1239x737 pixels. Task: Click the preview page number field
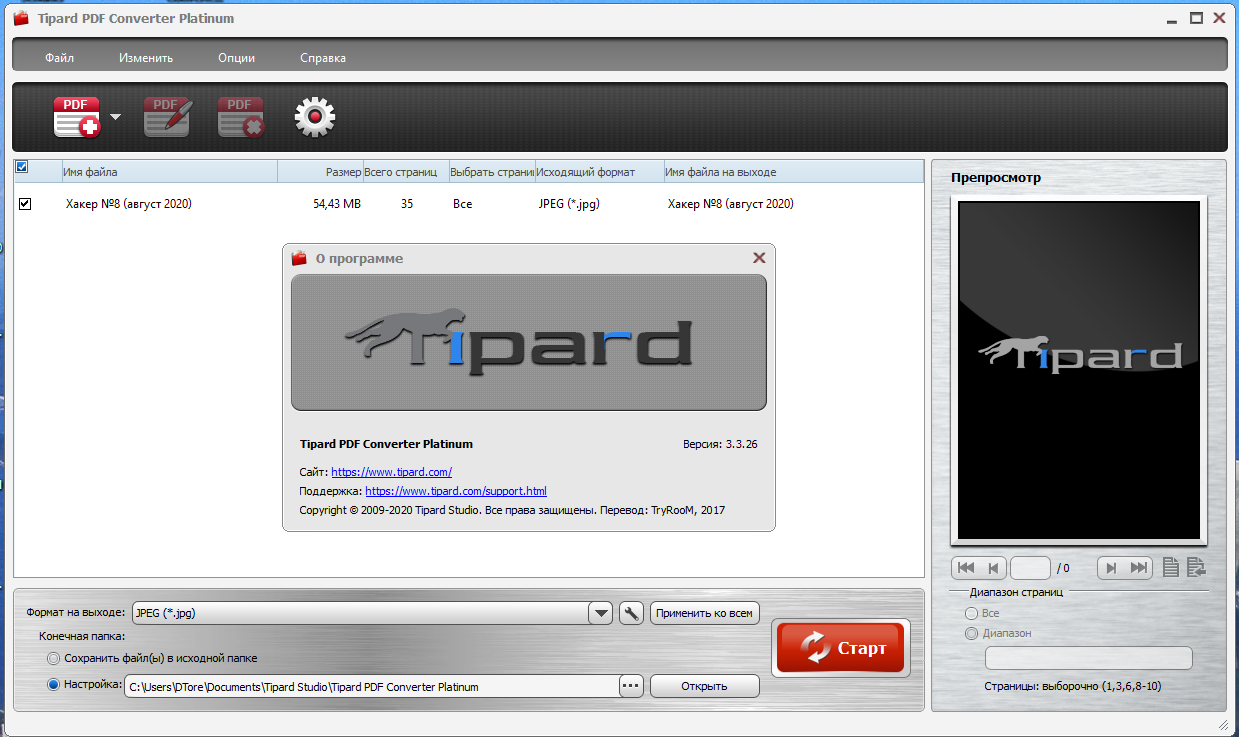(1030, 568)
